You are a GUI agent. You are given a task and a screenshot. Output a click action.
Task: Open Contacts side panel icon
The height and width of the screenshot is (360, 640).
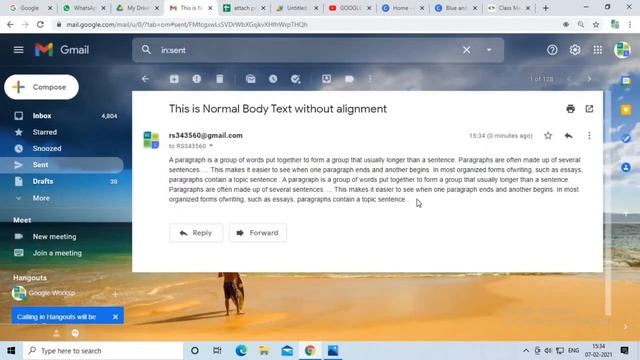click(x=626, y=167)
